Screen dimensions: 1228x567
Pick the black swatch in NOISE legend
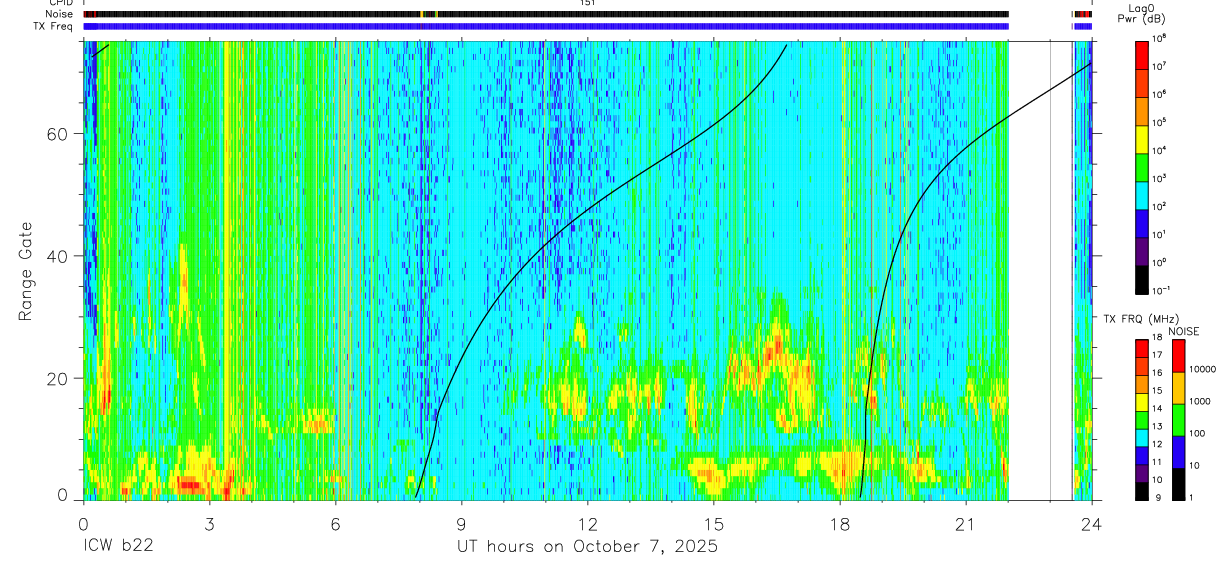click(1178, 484)
